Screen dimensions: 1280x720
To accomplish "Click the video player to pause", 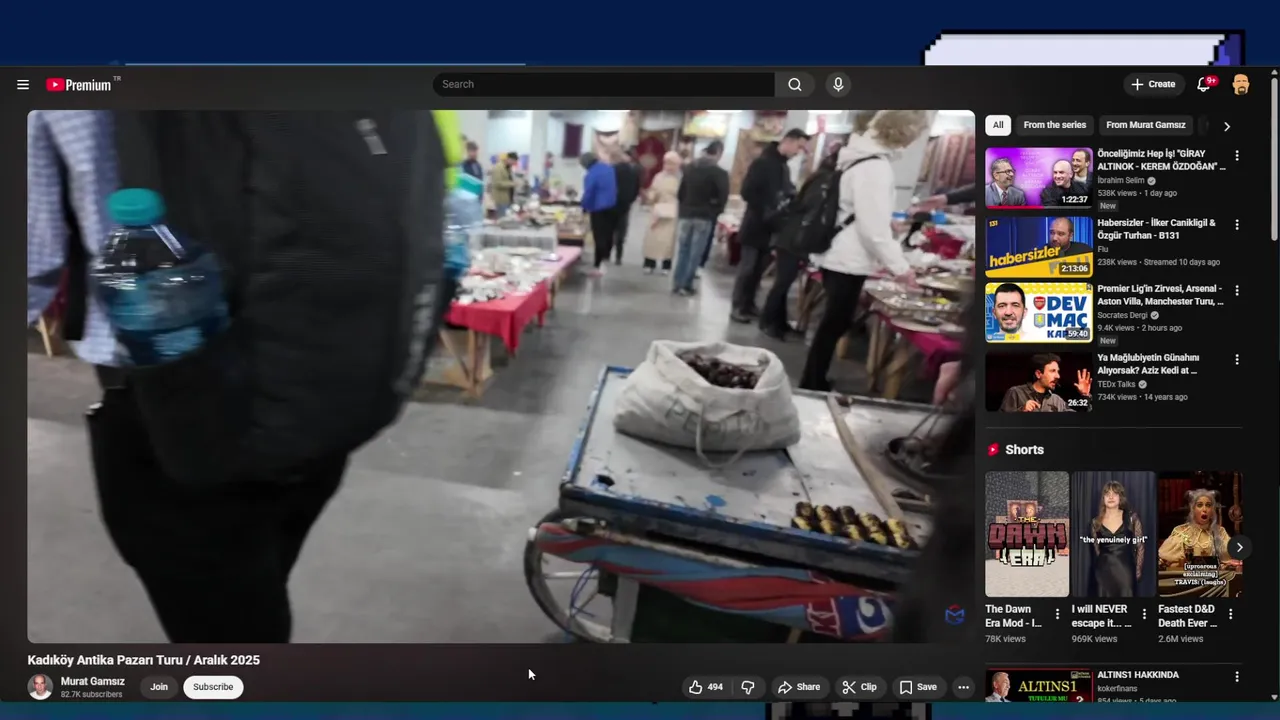I will click(500, 376).
